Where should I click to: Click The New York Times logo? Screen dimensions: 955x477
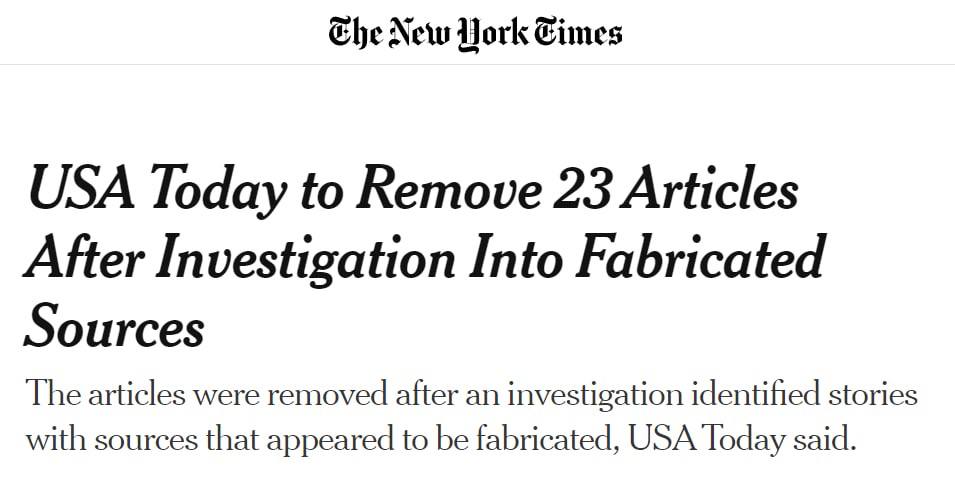coord(476,33)
